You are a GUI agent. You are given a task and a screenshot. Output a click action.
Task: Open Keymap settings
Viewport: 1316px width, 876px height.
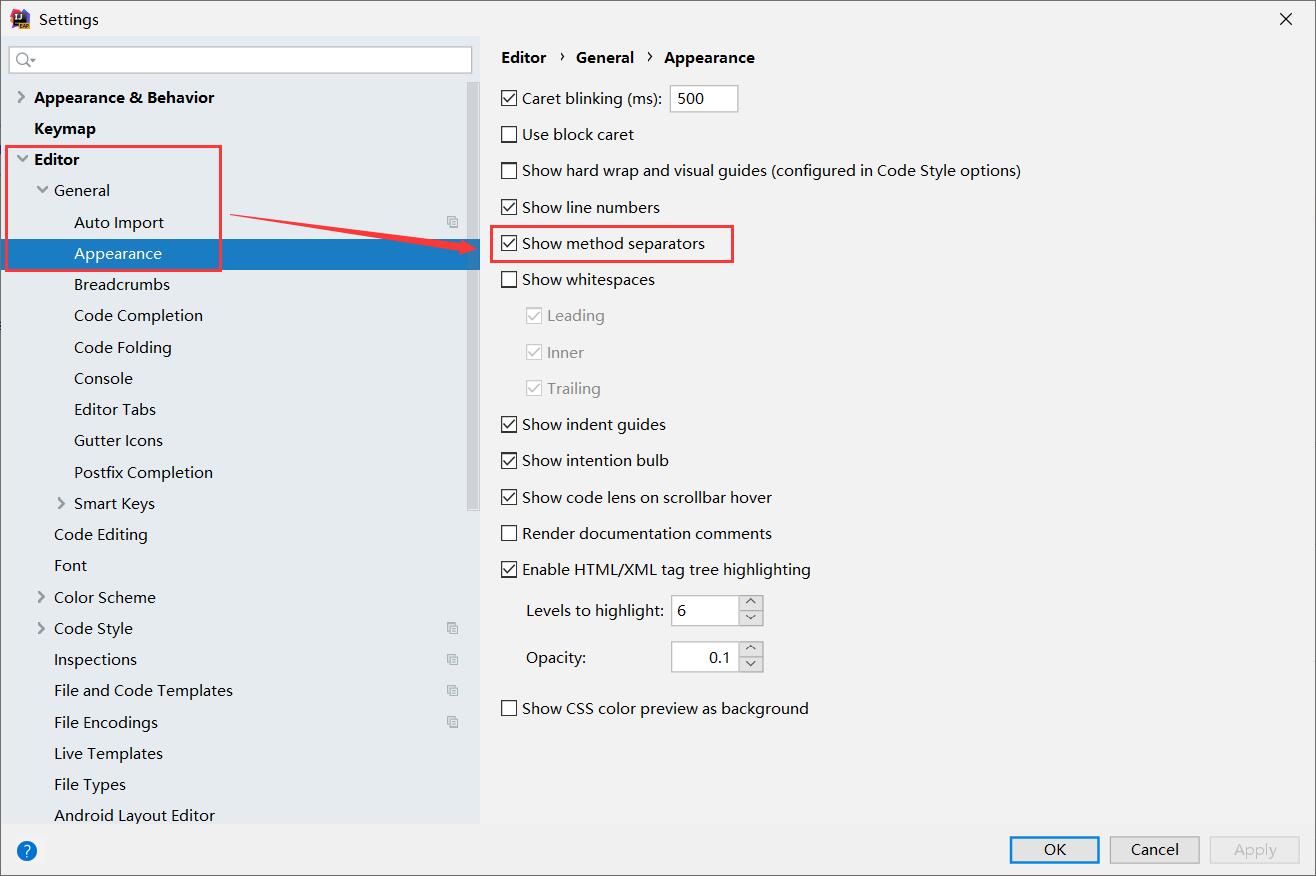(x=65, y=128)
